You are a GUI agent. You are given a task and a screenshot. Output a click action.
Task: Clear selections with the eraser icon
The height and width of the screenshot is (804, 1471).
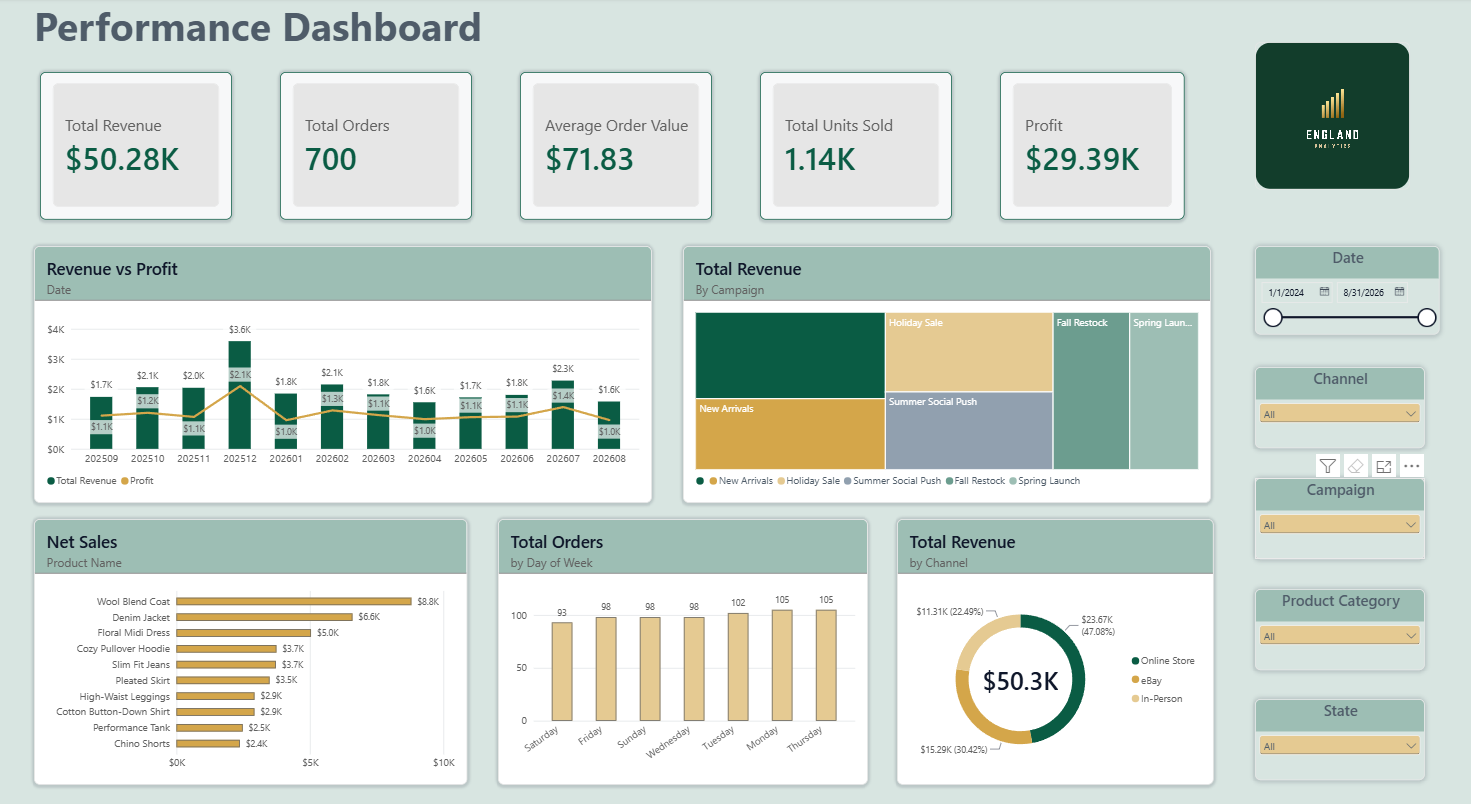click(1355, 466)
